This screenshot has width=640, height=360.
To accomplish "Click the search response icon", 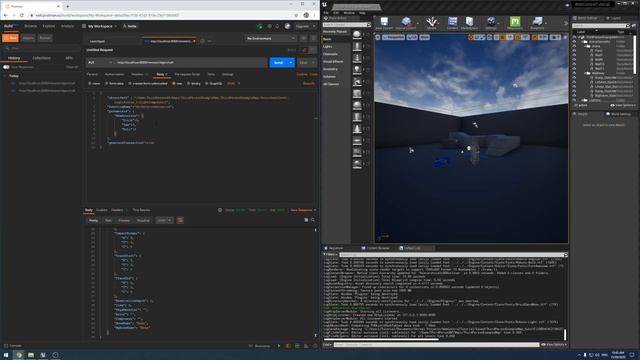I will pos(313,220).
